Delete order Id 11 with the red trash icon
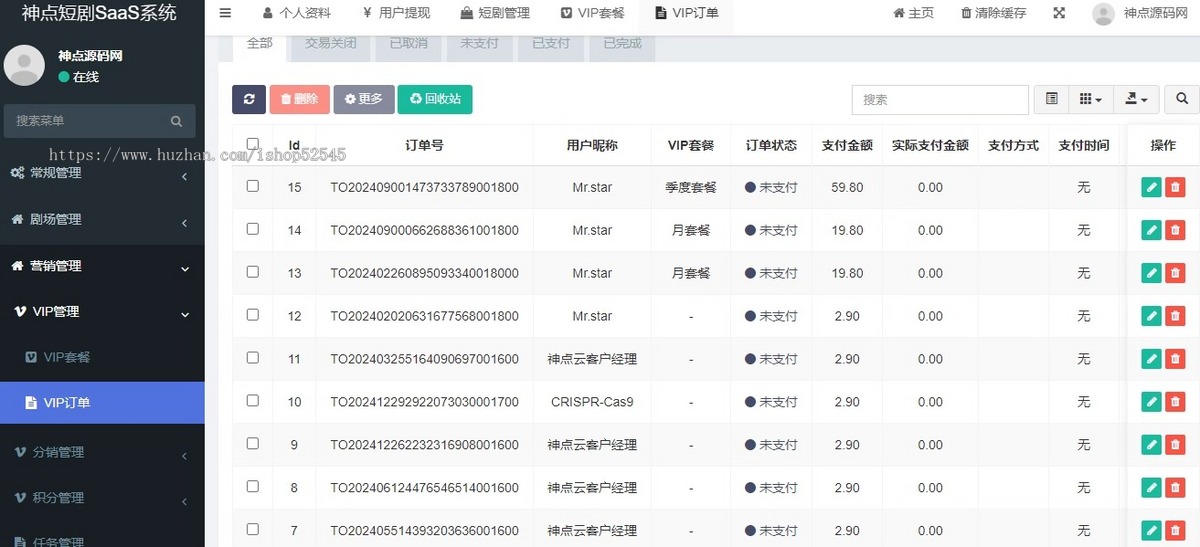 1175,359
